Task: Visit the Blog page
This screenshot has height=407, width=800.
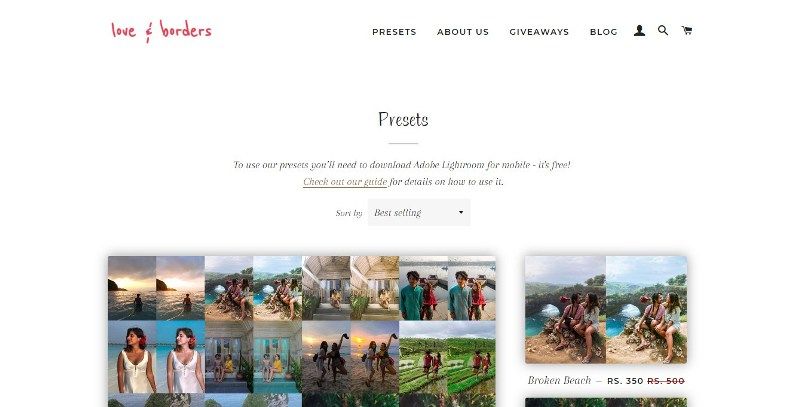Action: pyautogui.click(x=604, y=32)
